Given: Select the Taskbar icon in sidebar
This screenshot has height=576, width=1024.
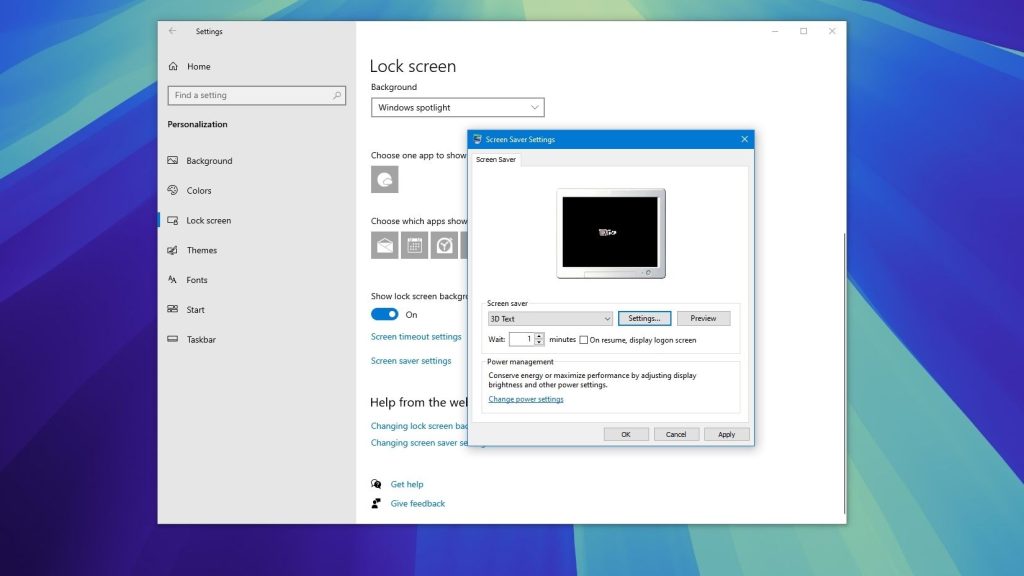Looking at the screenshot, I should coord(175,339).
